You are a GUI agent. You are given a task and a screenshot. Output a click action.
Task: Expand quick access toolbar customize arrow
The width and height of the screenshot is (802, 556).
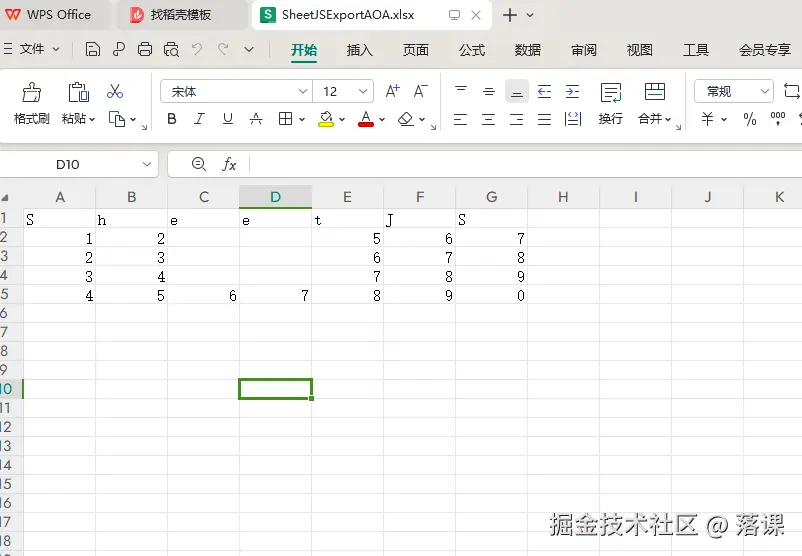249,50
